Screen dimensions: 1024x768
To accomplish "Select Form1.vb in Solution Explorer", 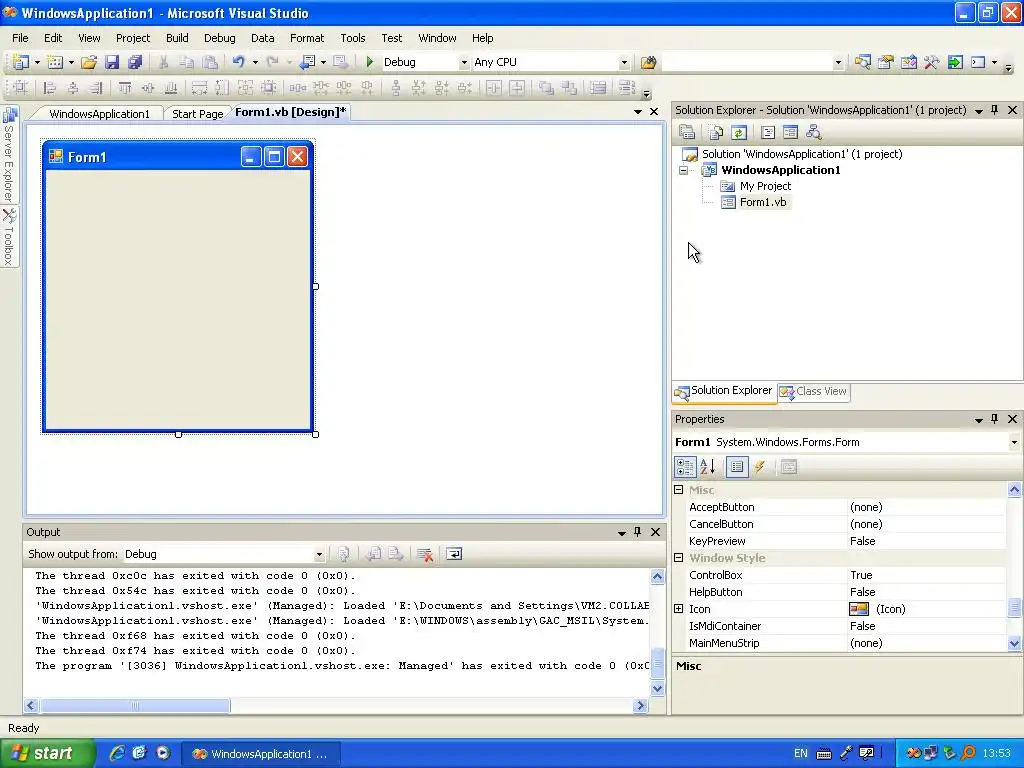I will coord(762,202).
